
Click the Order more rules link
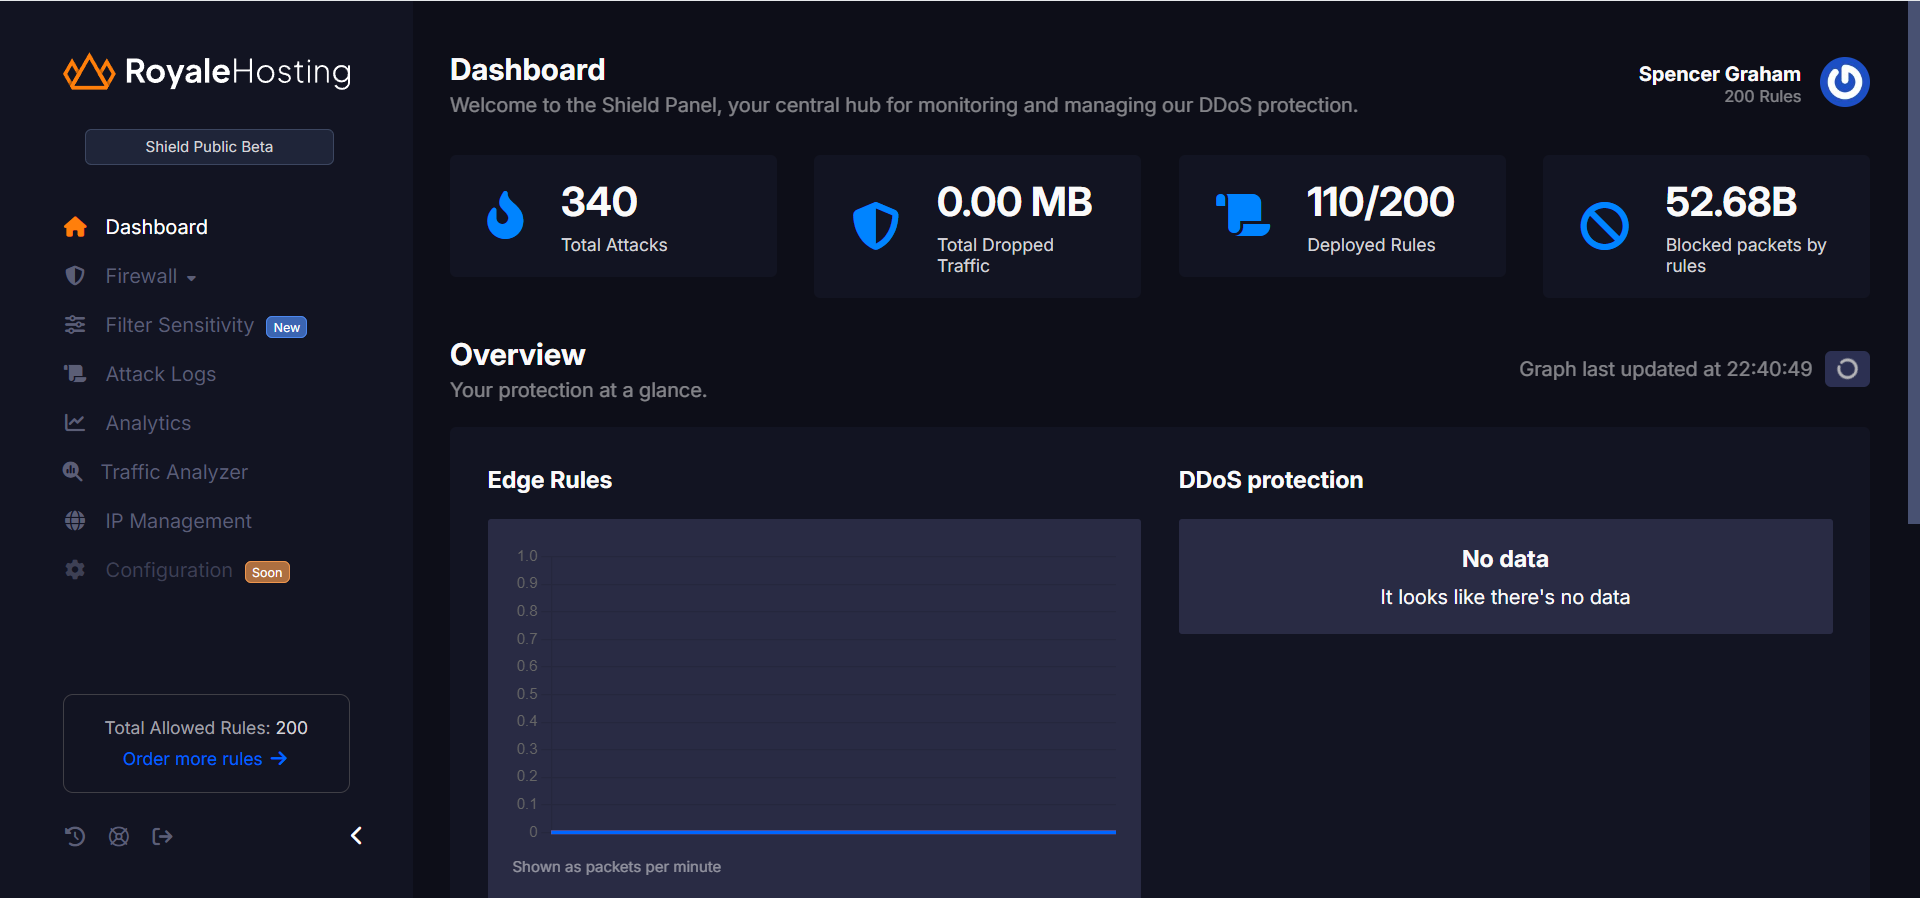coord(204,759)
